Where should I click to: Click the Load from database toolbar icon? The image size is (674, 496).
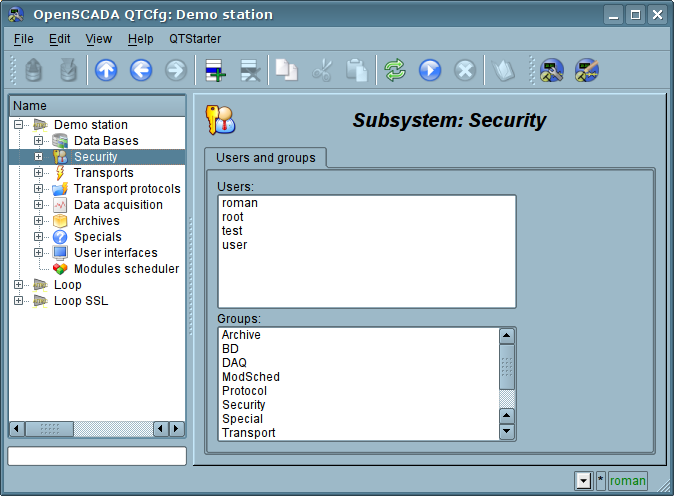tap(34, 70)
